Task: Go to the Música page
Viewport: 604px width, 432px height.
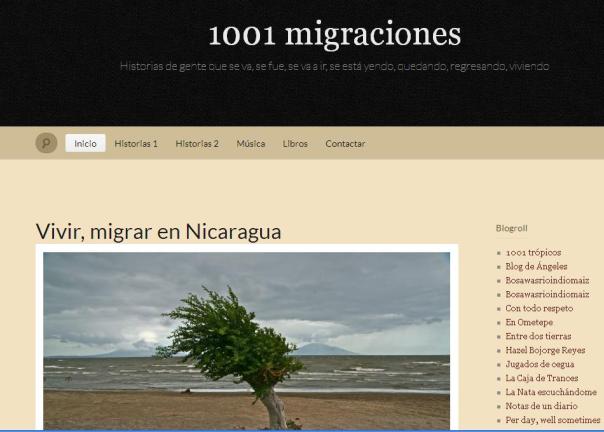Action: tap(251, 144)
